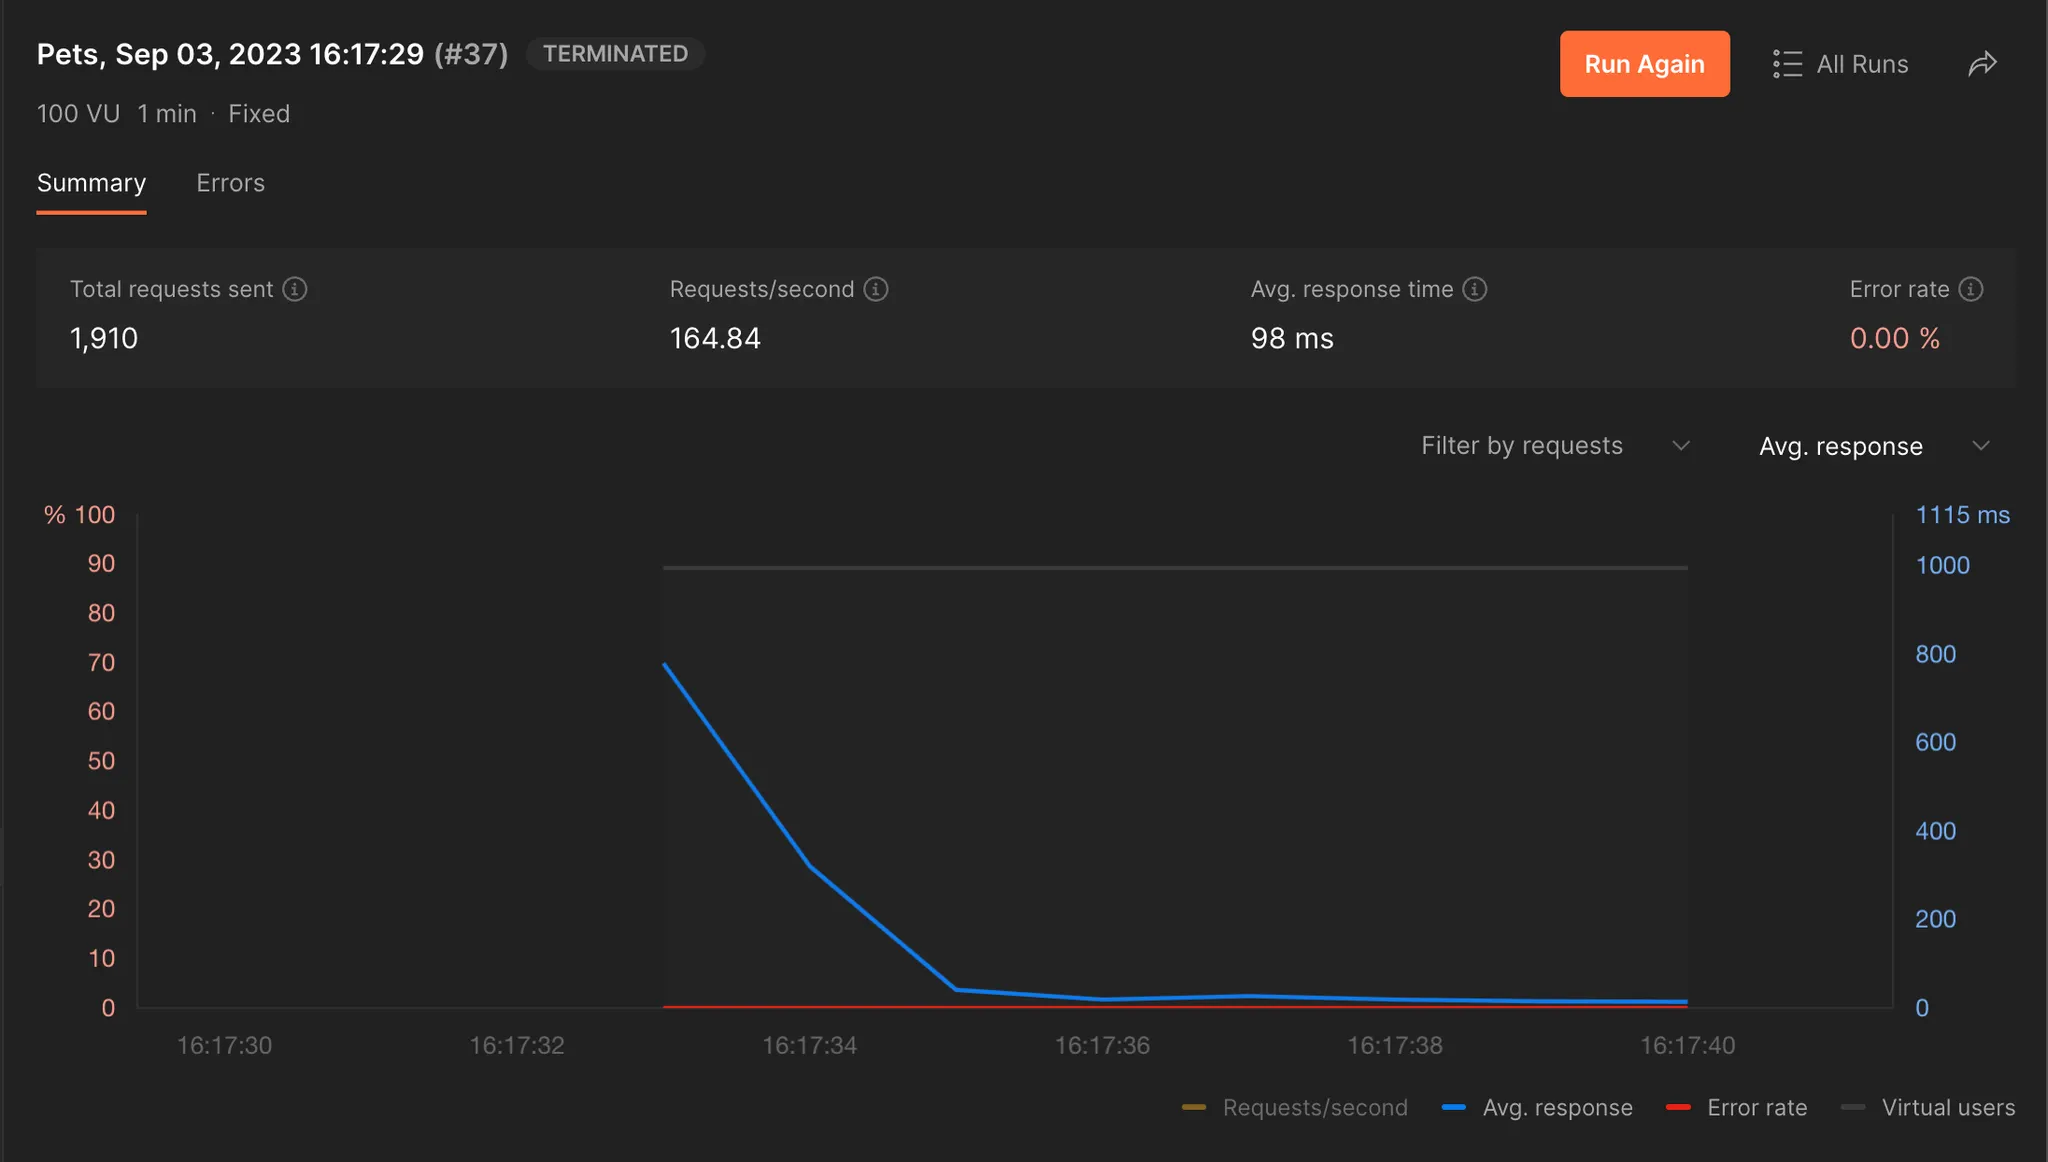Click the share arrow icon

coord(1982,64)
